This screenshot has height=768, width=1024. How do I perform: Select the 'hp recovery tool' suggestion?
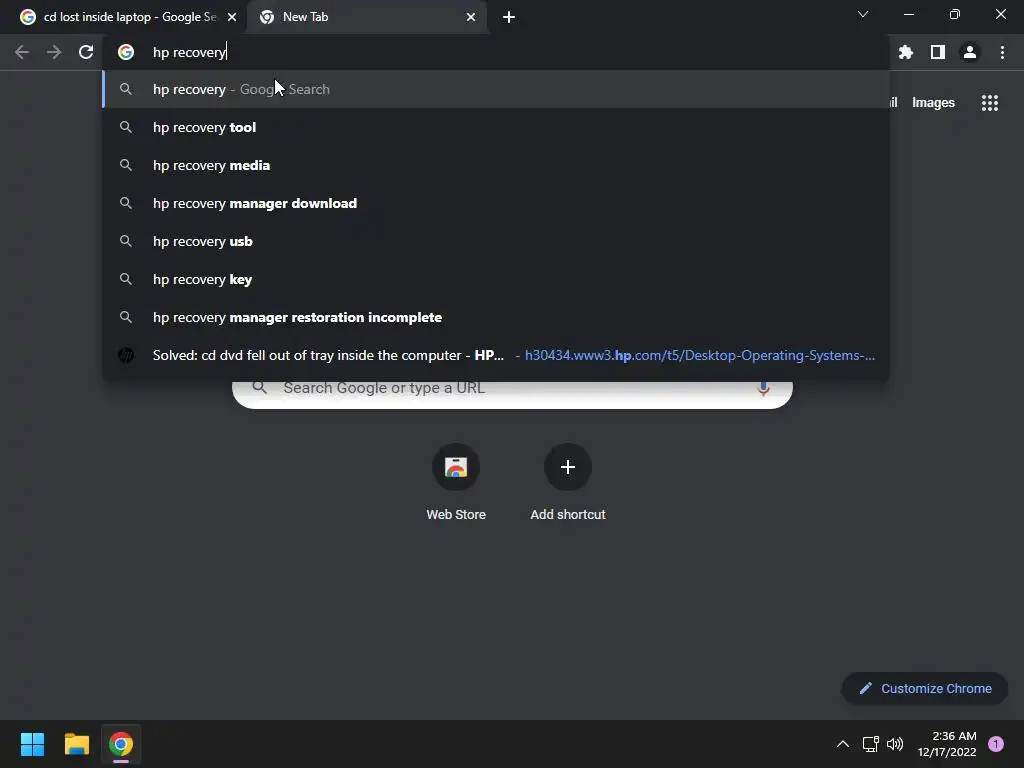tap(496, 127)
